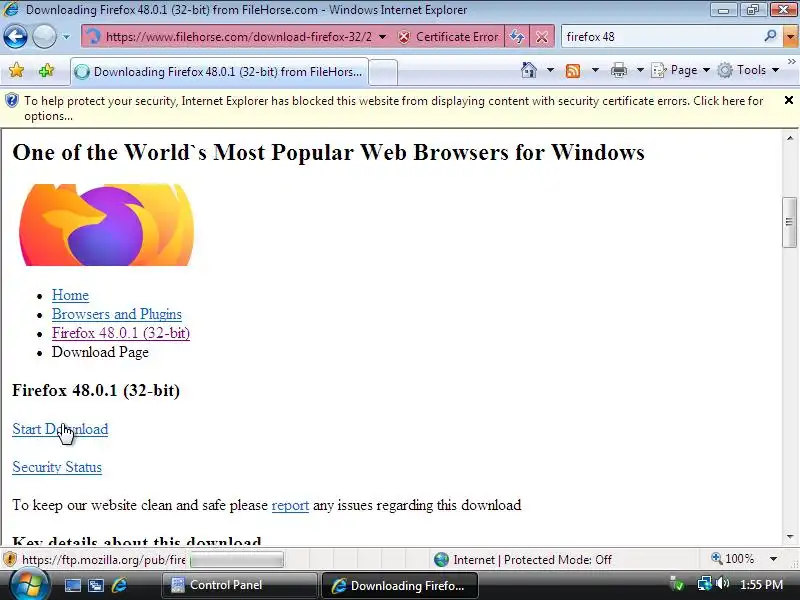Click Downloading Firefo... taskbar button
800x600 pixels.
pos(399,585)
